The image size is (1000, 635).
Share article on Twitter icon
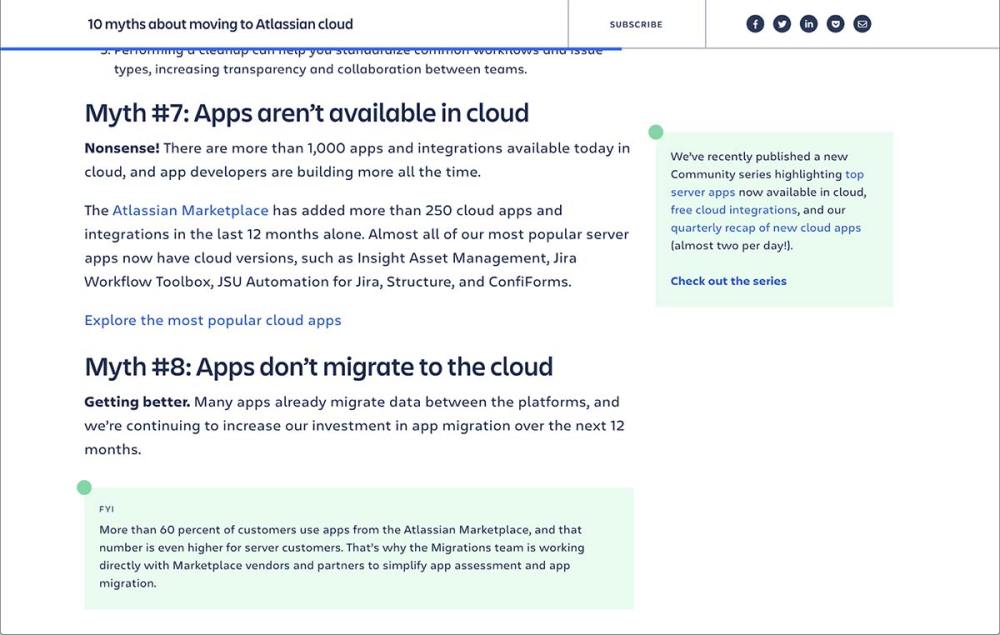pos(782,24)
